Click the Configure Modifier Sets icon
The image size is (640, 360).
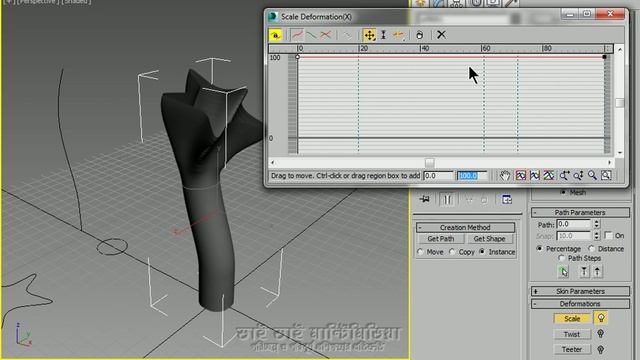click(507, 200)
